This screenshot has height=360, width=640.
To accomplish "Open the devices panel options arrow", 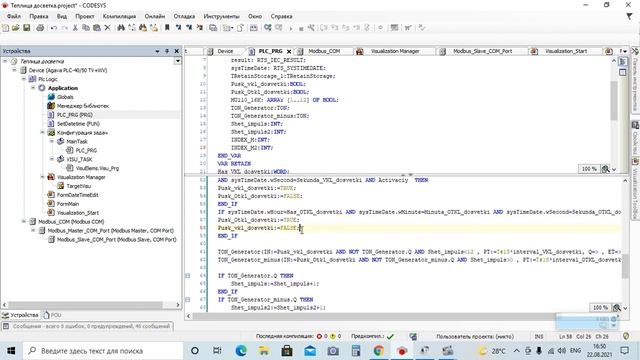I will pyautogui.click(x=157, y=51).
